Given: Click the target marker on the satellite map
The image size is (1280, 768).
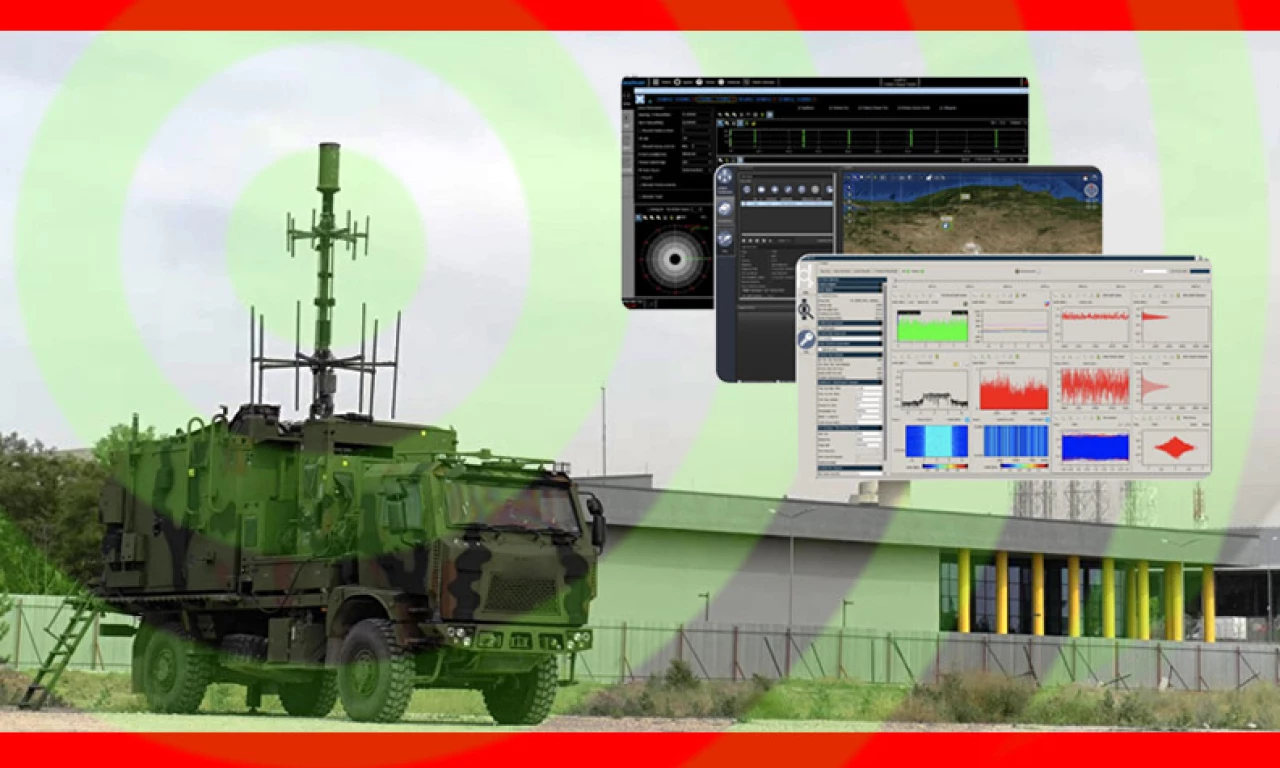Looking at the screenshot, I should tap(946, 225).
